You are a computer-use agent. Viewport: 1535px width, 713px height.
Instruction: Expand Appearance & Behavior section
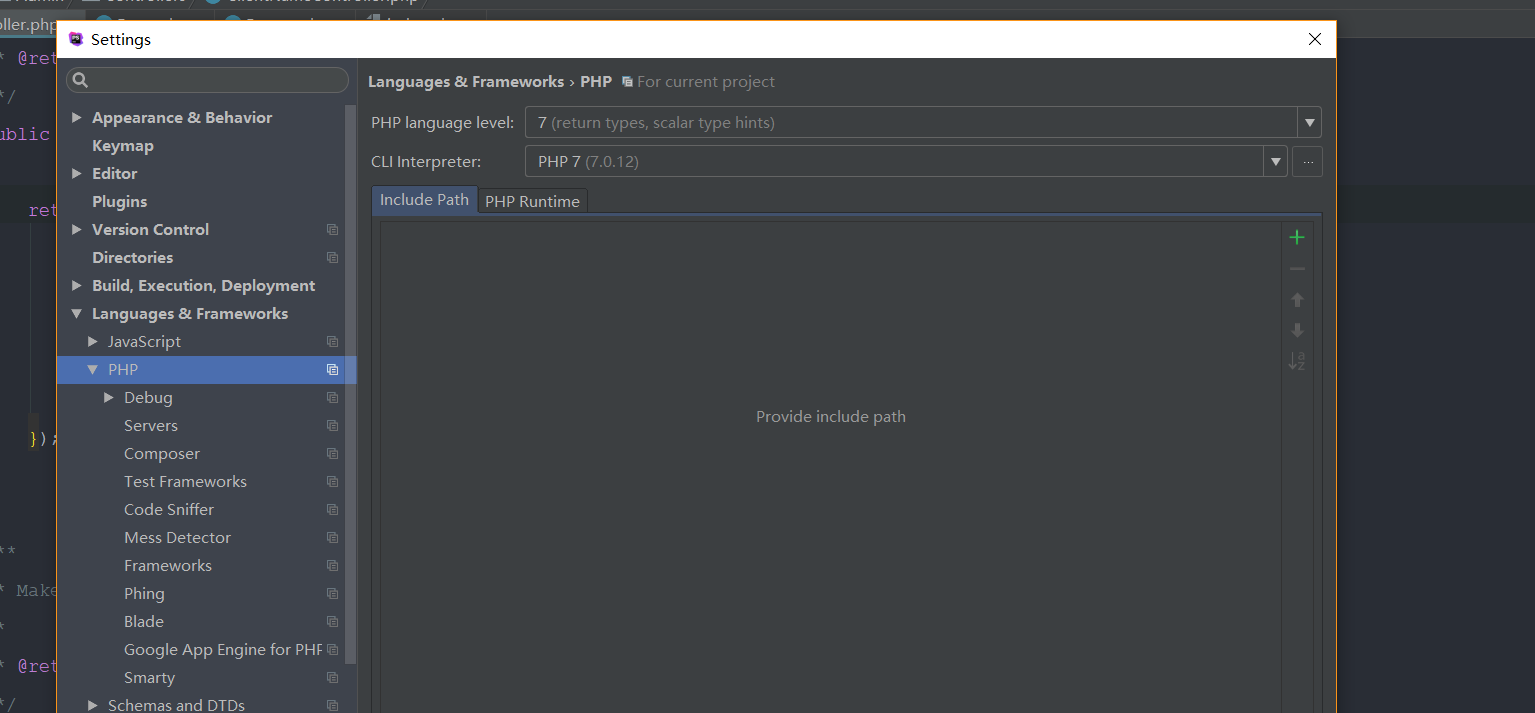(x=77, y=118)
